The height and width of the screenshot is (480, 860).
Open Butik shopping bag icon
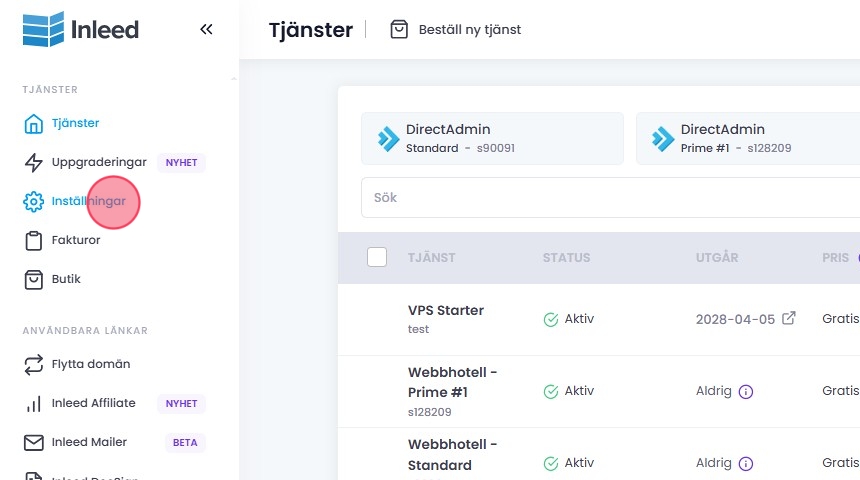(x=34, y=279)
